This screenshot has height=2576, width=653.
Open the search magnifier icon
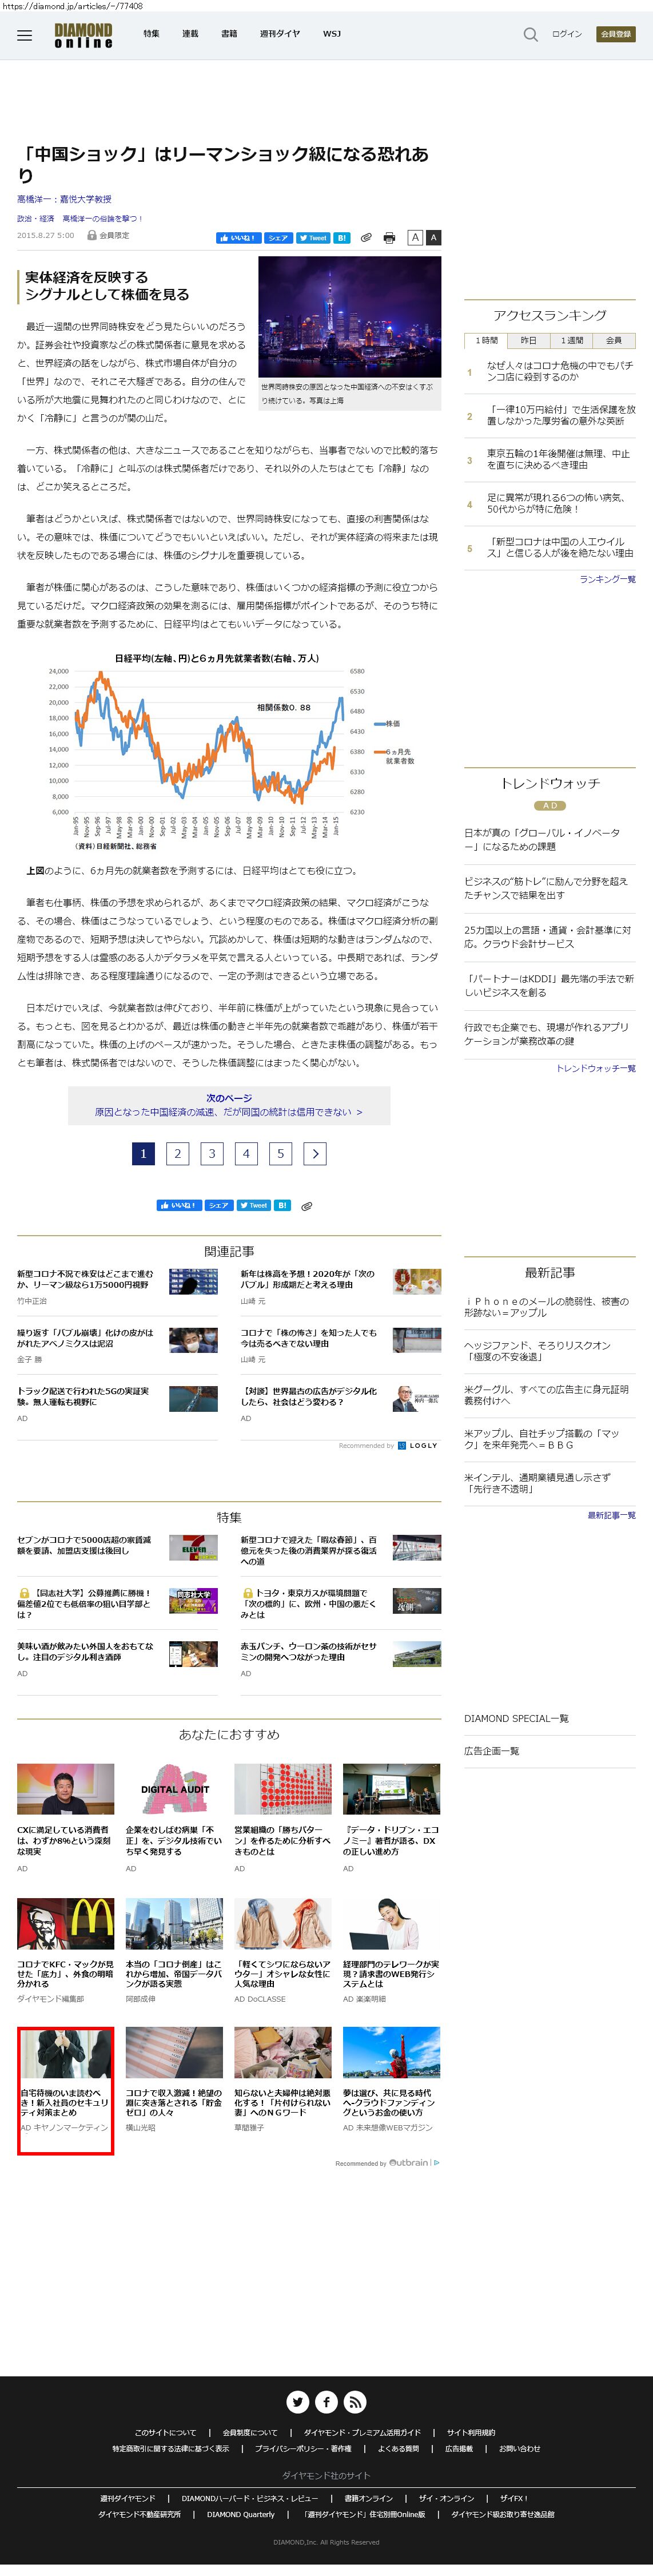[x=530, y=35]
